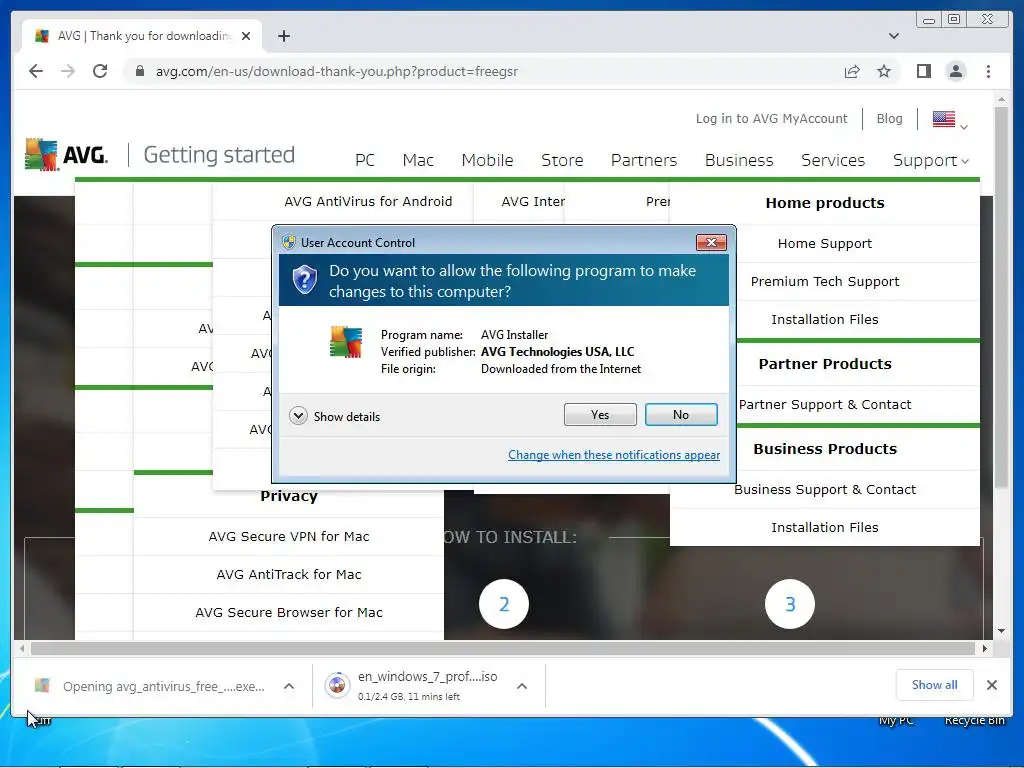Select AVG AntiTrack for Mac

(x=289, y=574)
